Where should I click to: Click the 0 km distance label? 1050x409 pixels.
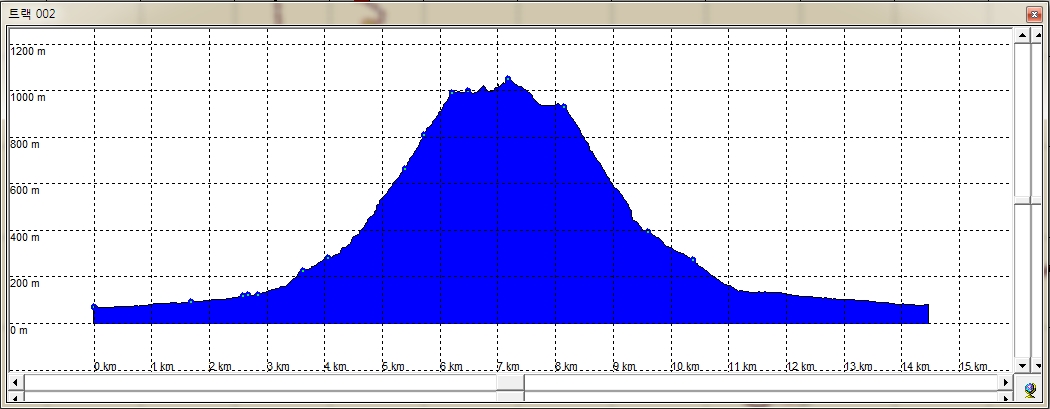click(x=106, y=366)
